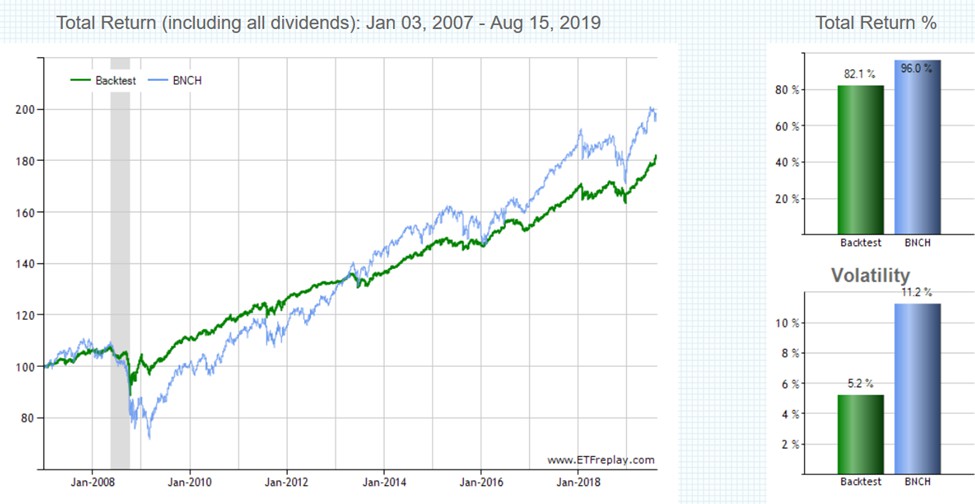Click the Jan-2018 x-axis date label
The image size is (975, 504).
point(579,481)
